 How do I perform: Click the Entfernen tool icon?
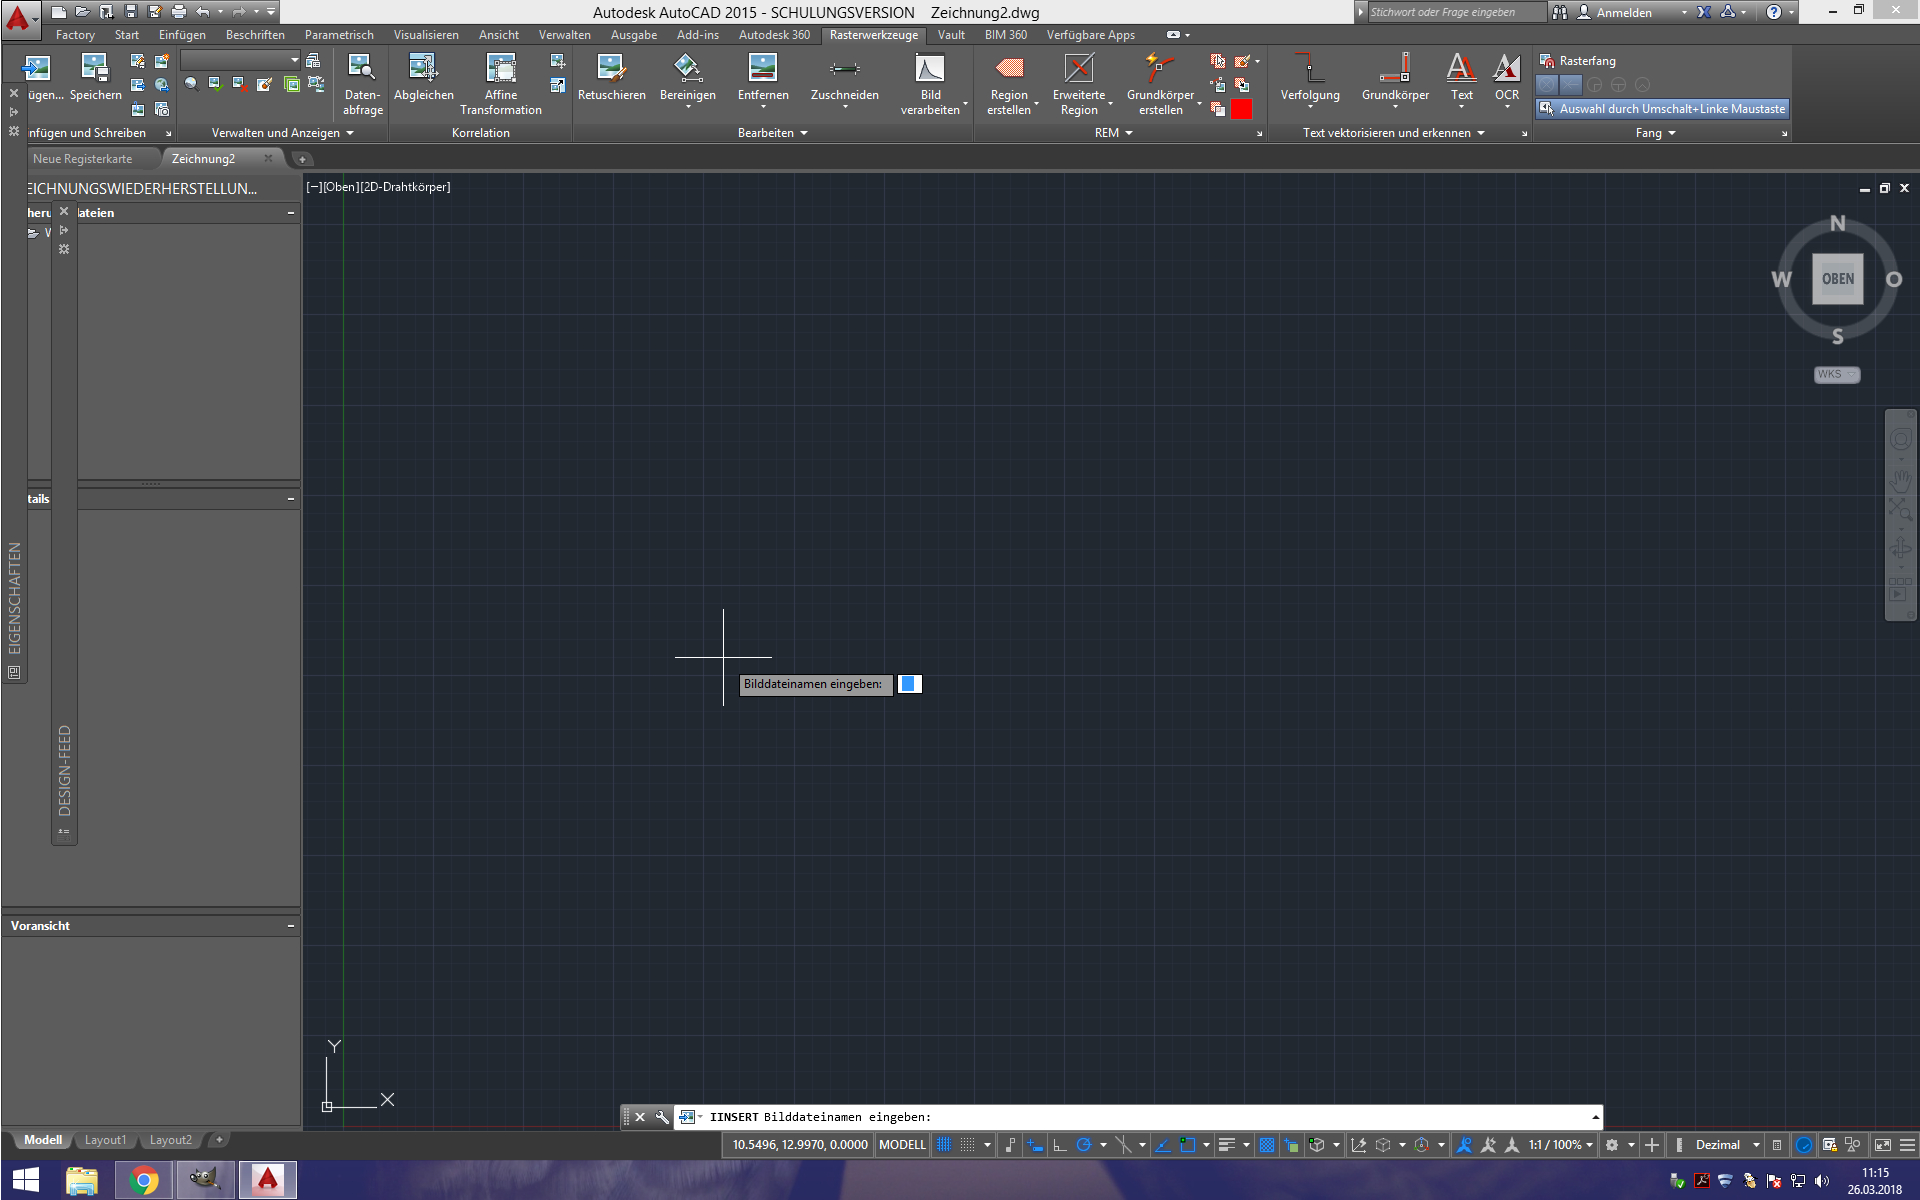[763, 68]
